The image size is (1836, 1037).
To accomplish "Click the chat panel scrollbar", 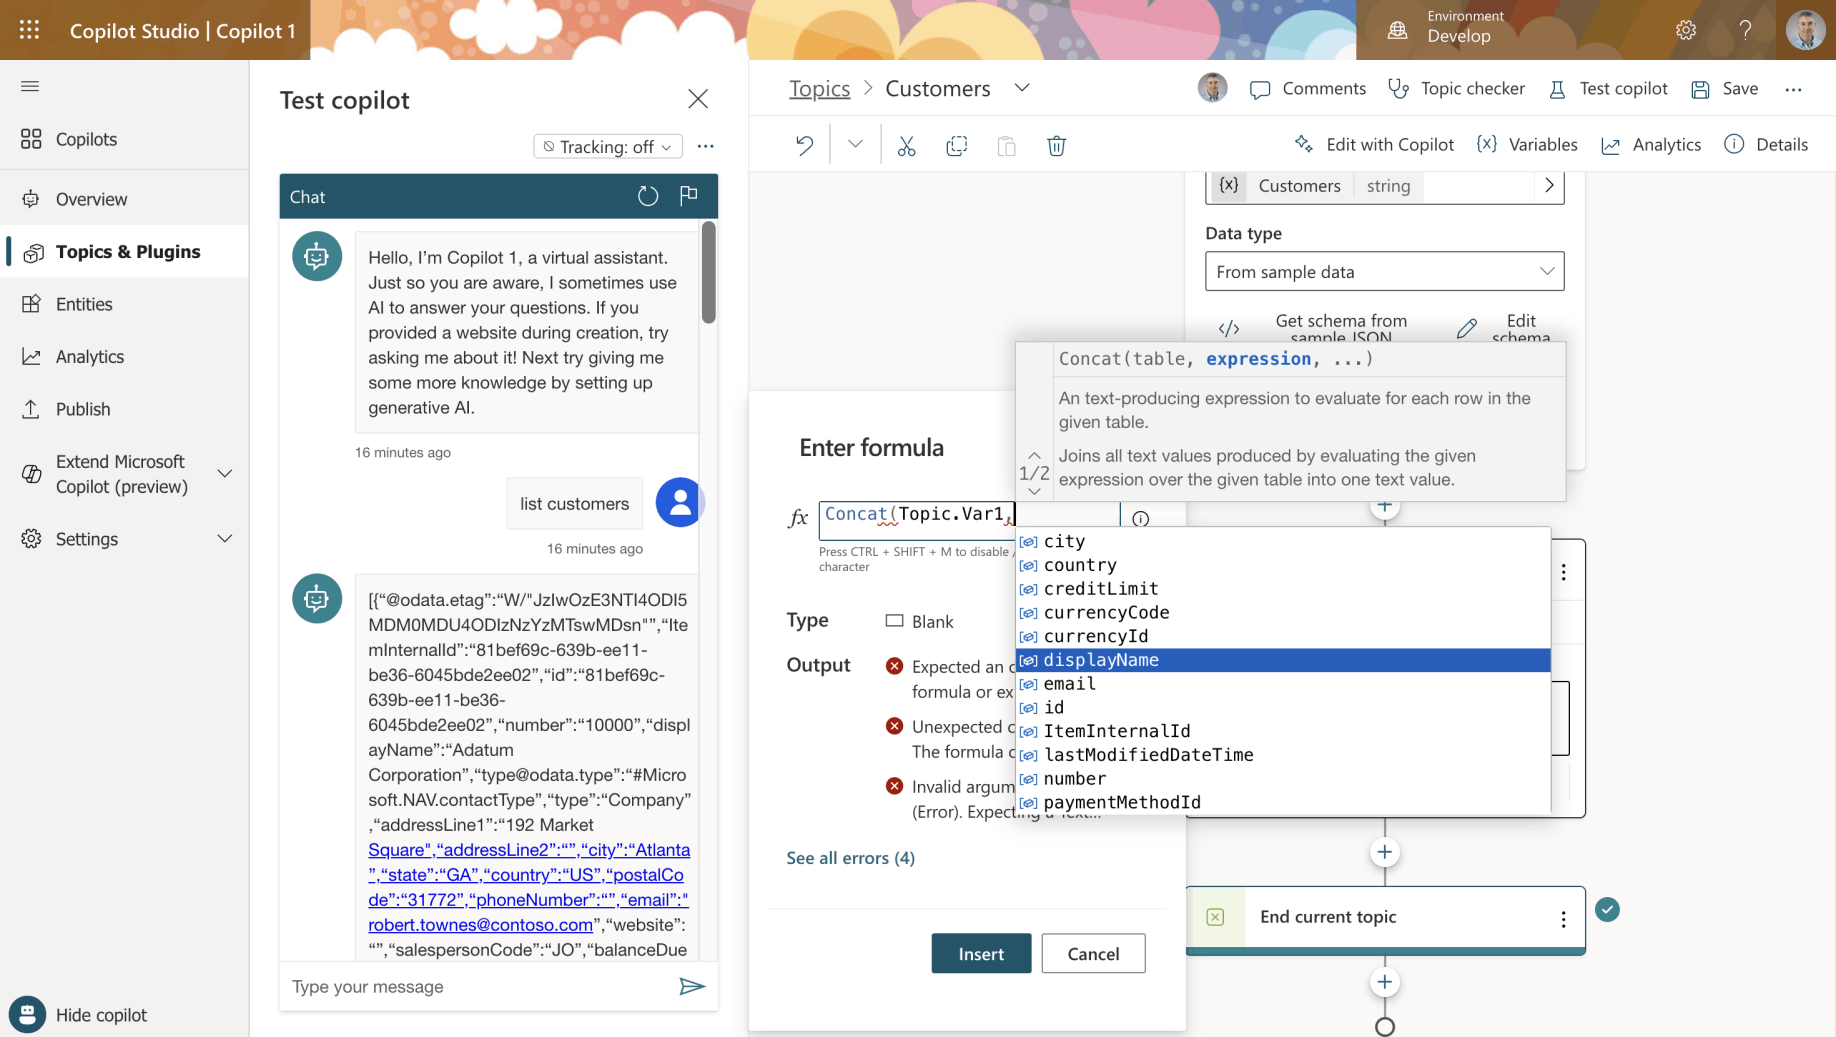I will pyautogui.click(x=709, y=272).
